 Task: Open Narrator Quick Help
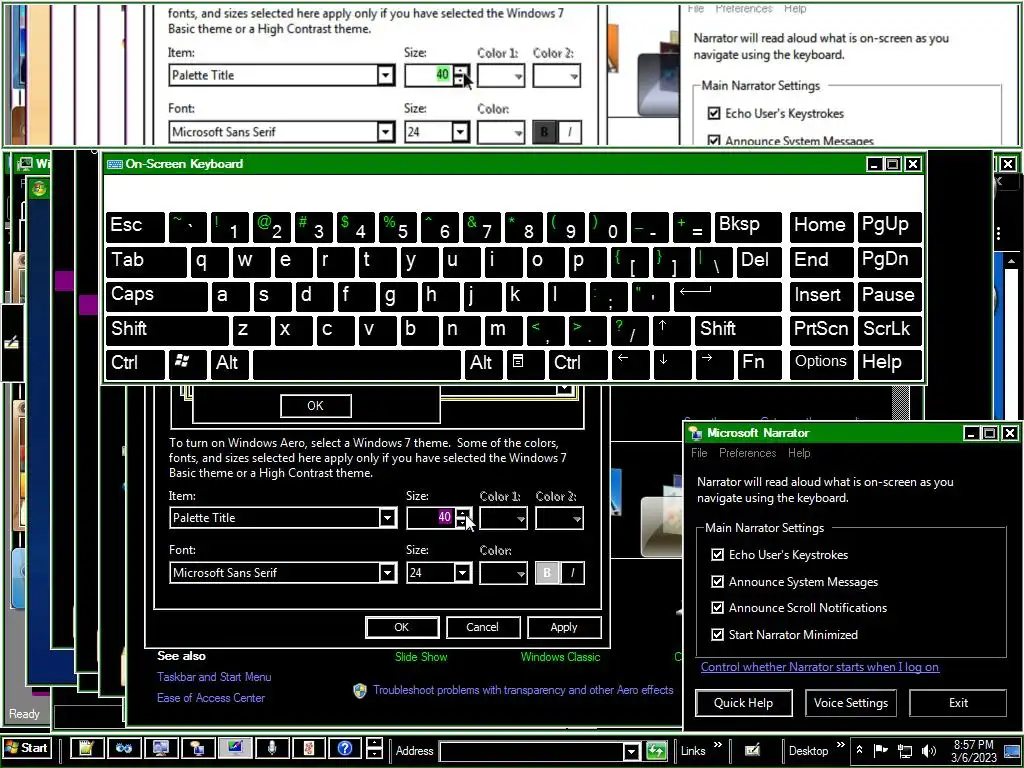[744, 703]
